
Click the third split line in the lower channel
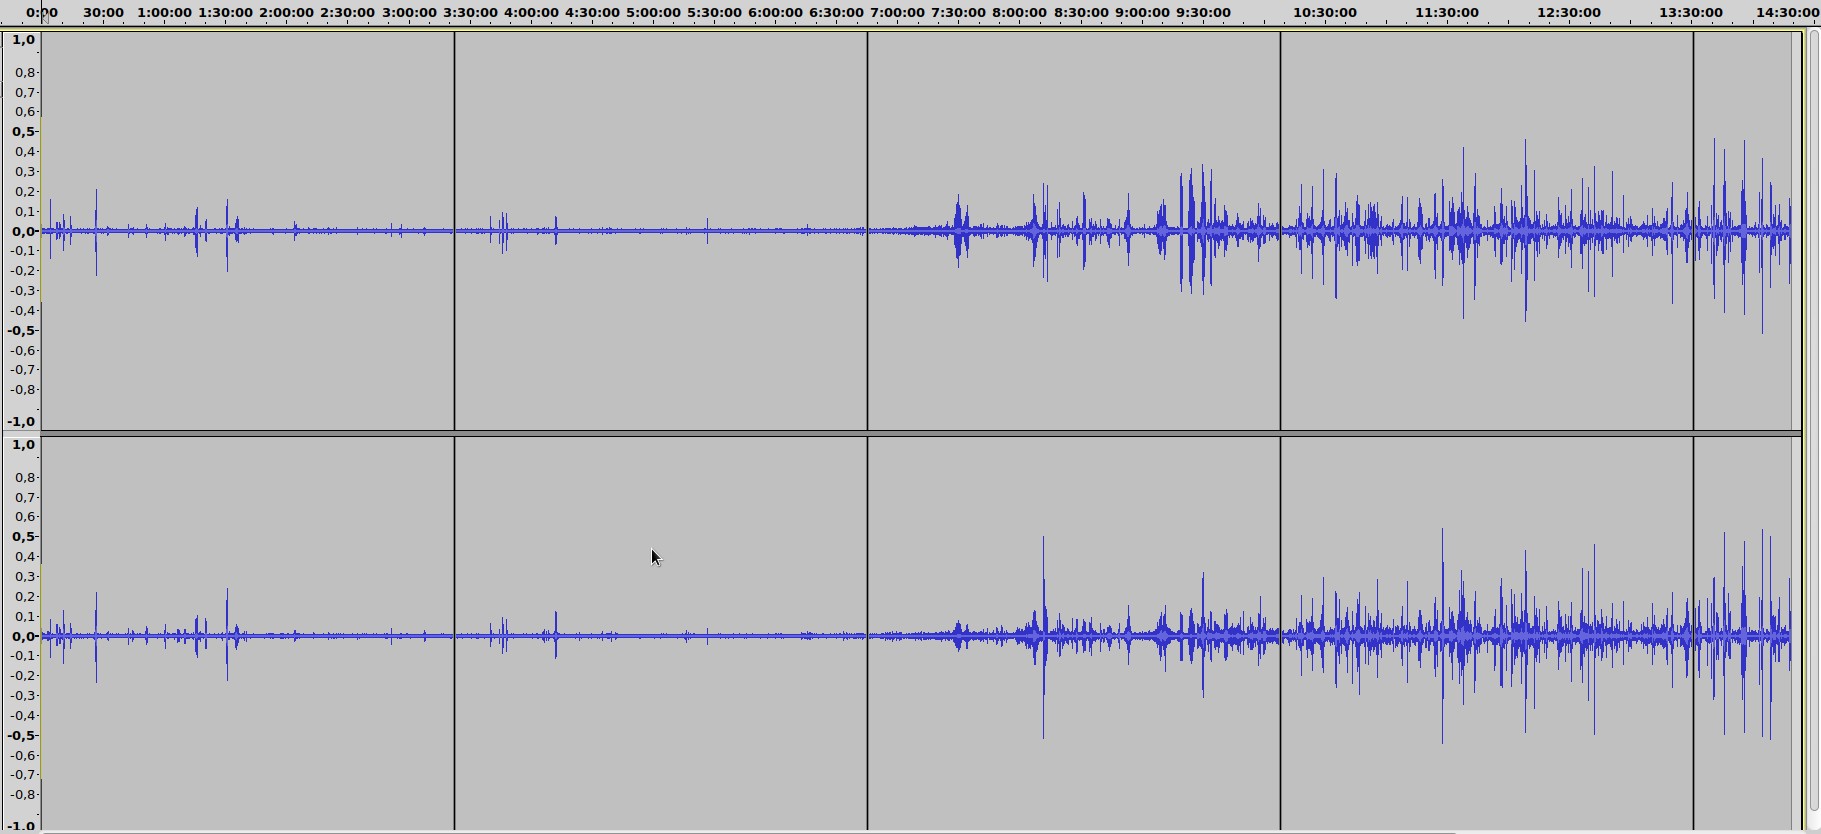coord(1280,635)
